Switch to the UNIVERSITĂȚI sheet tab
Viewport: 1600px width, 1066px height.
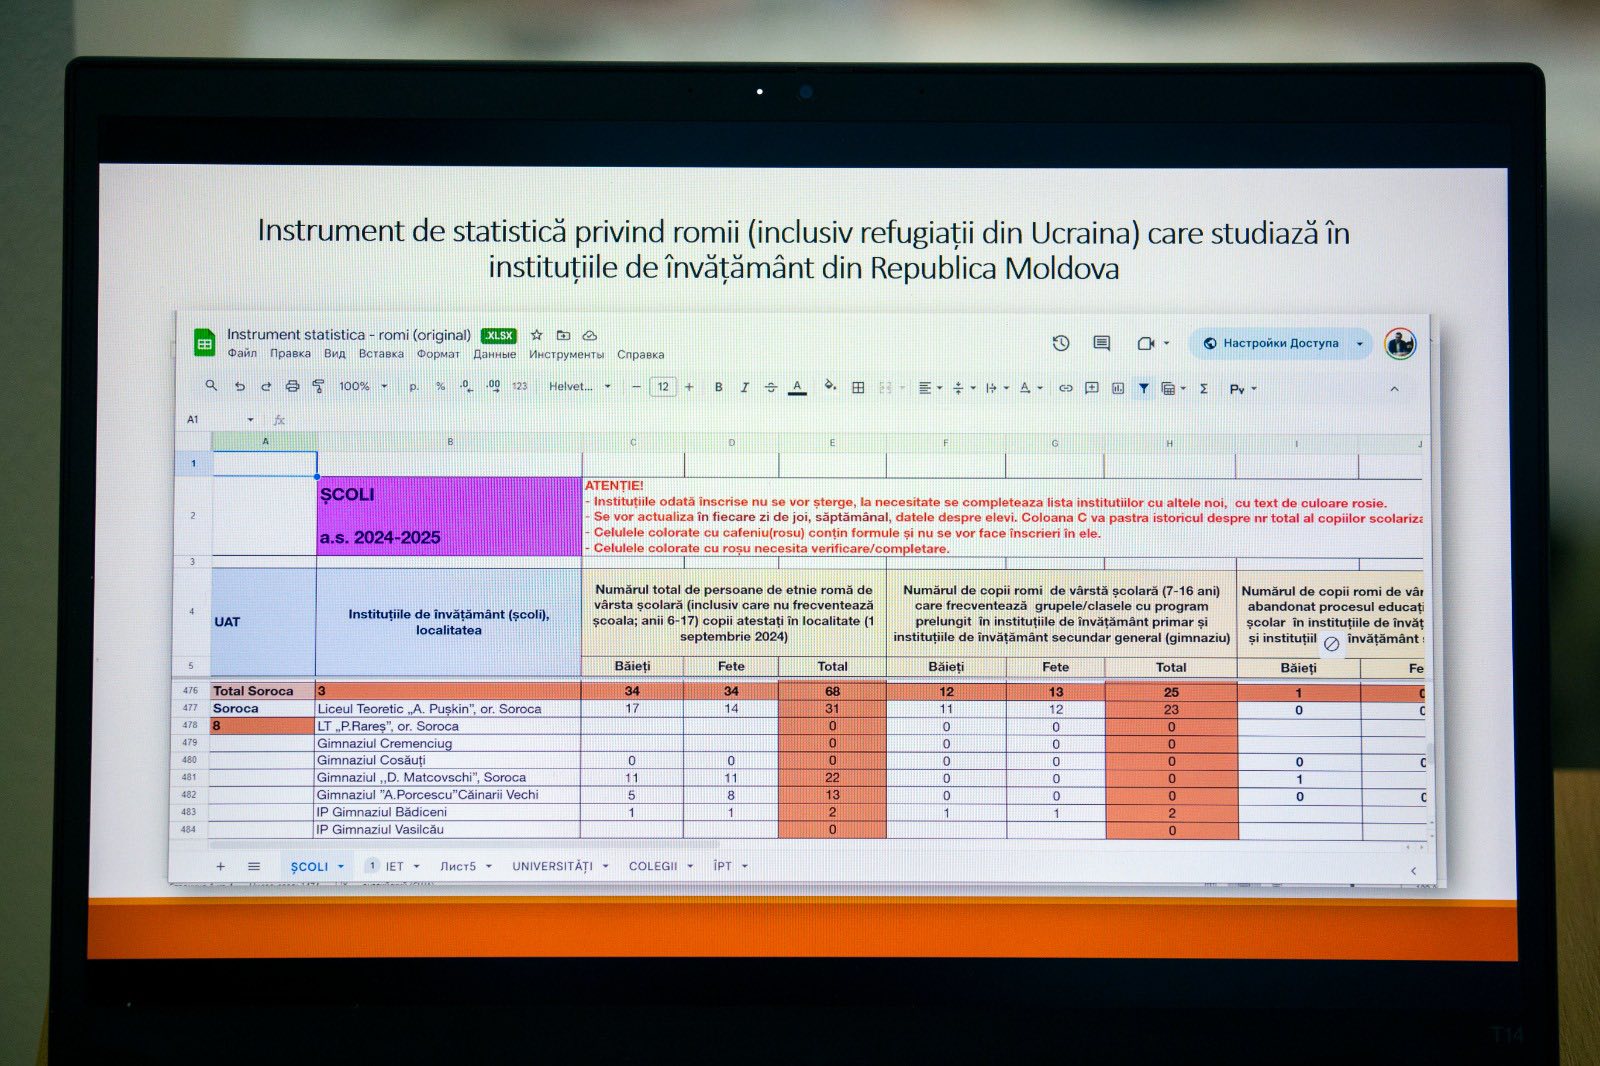(552, 866)
